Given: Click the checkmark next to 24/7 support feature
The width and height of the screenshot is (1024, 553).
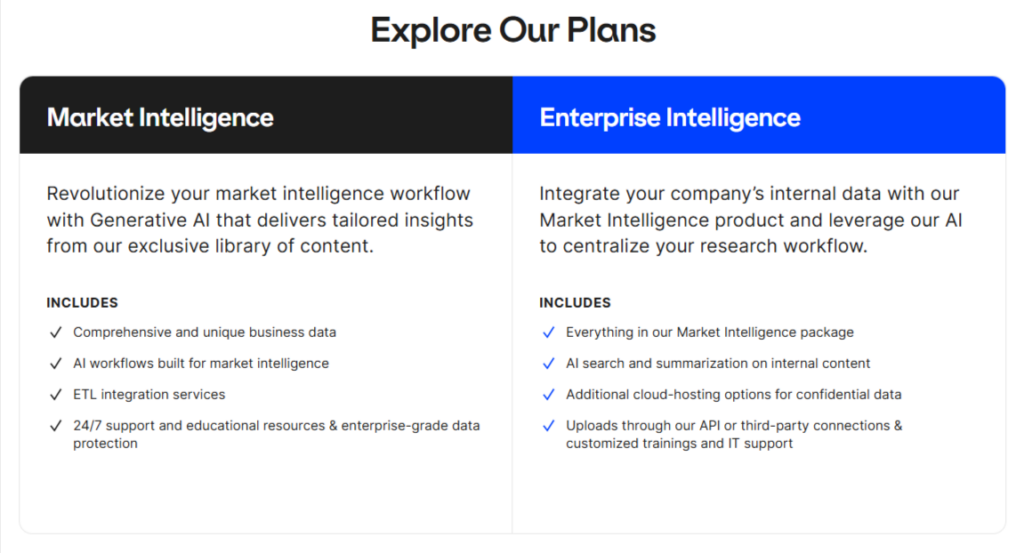Looking at the screenshot, I should tap(54, 425).
